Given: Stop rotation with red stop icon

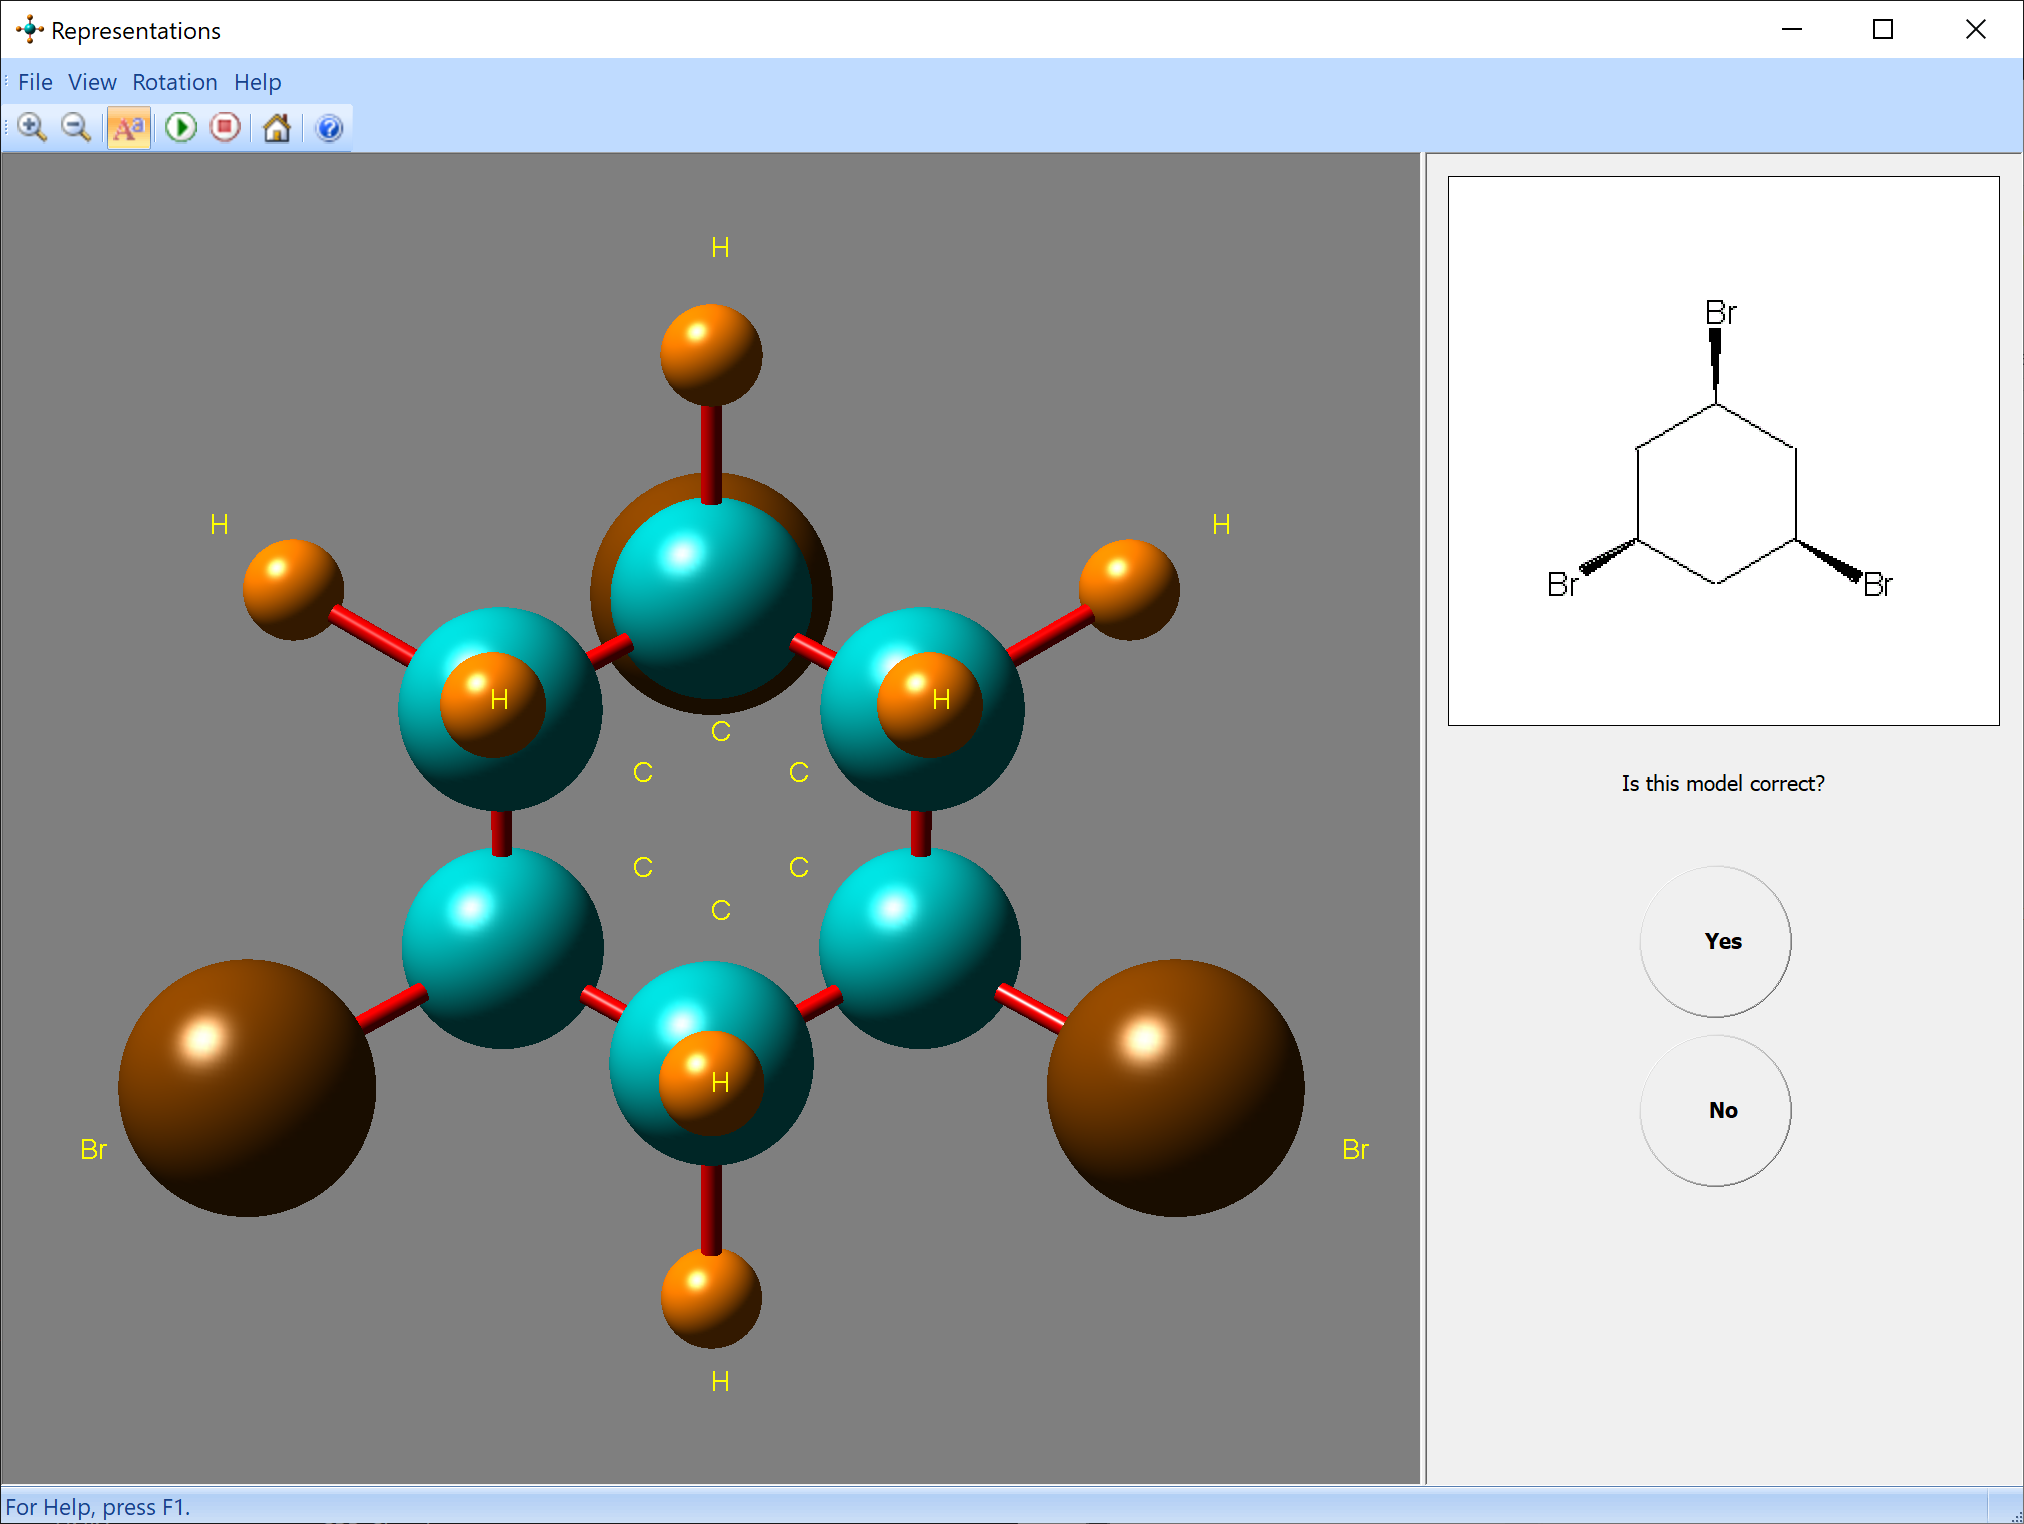Looking at the screenshot, I should click(x=226, y=128).
